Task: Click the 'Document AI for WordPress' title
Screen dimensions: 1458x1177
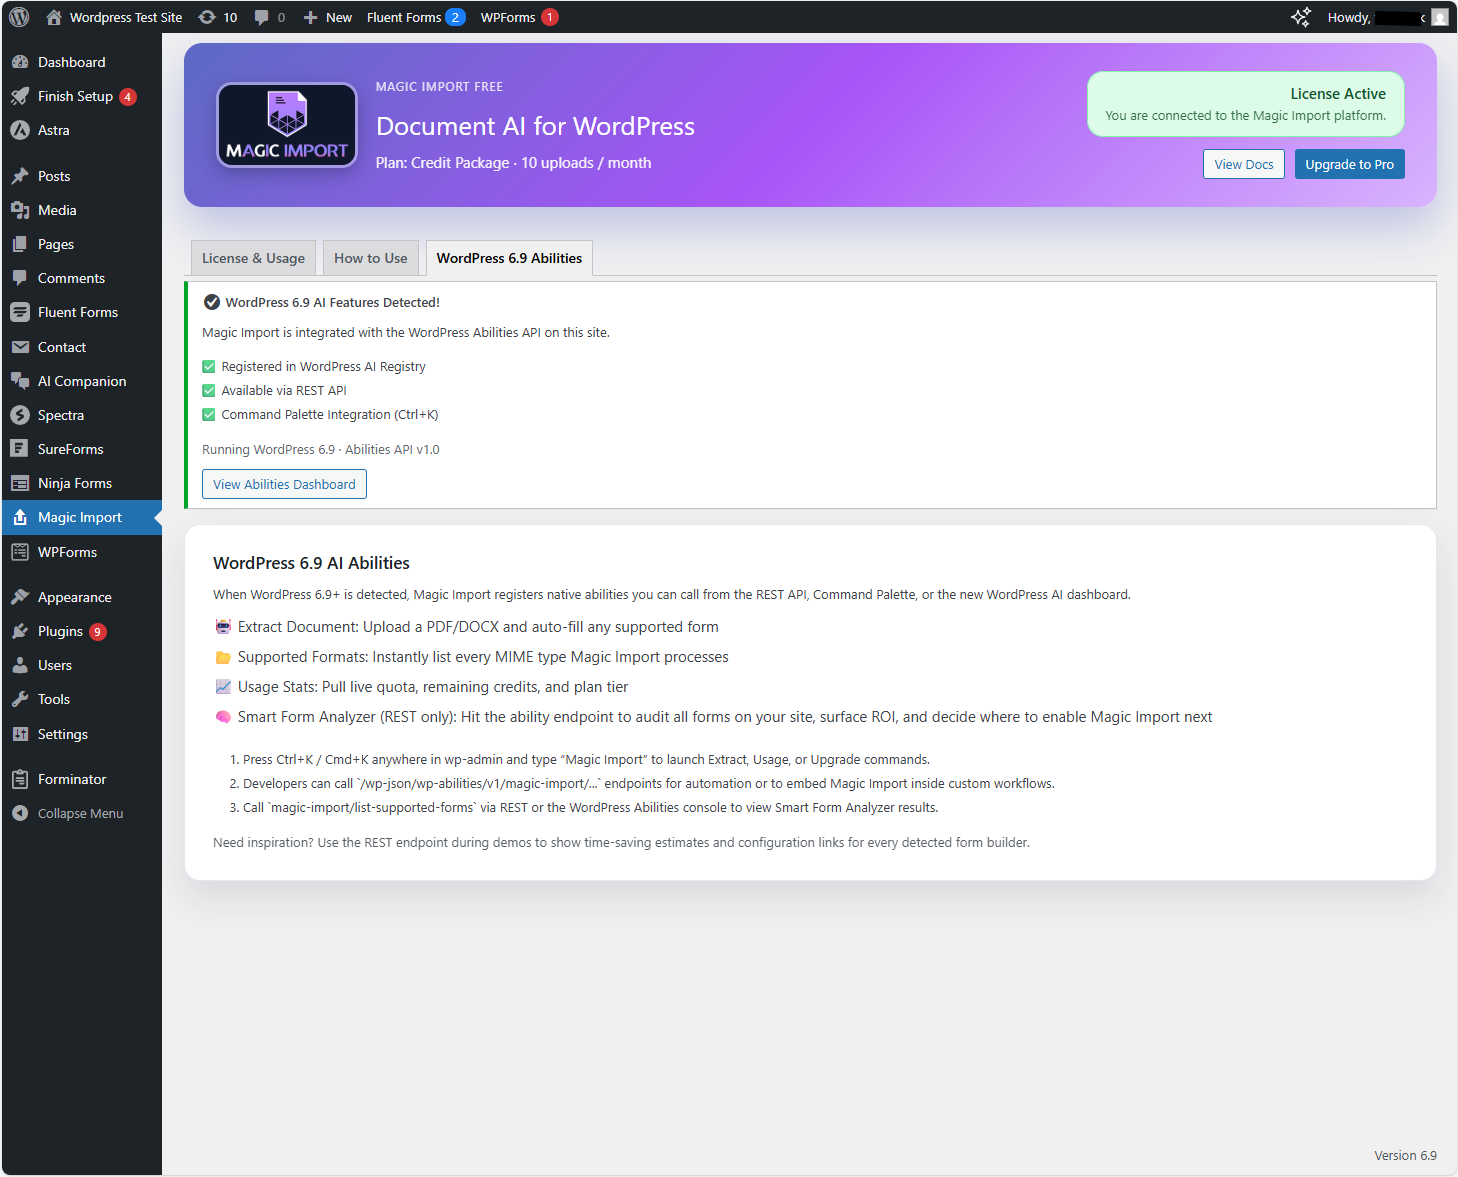Action: [x=535, y=126]
